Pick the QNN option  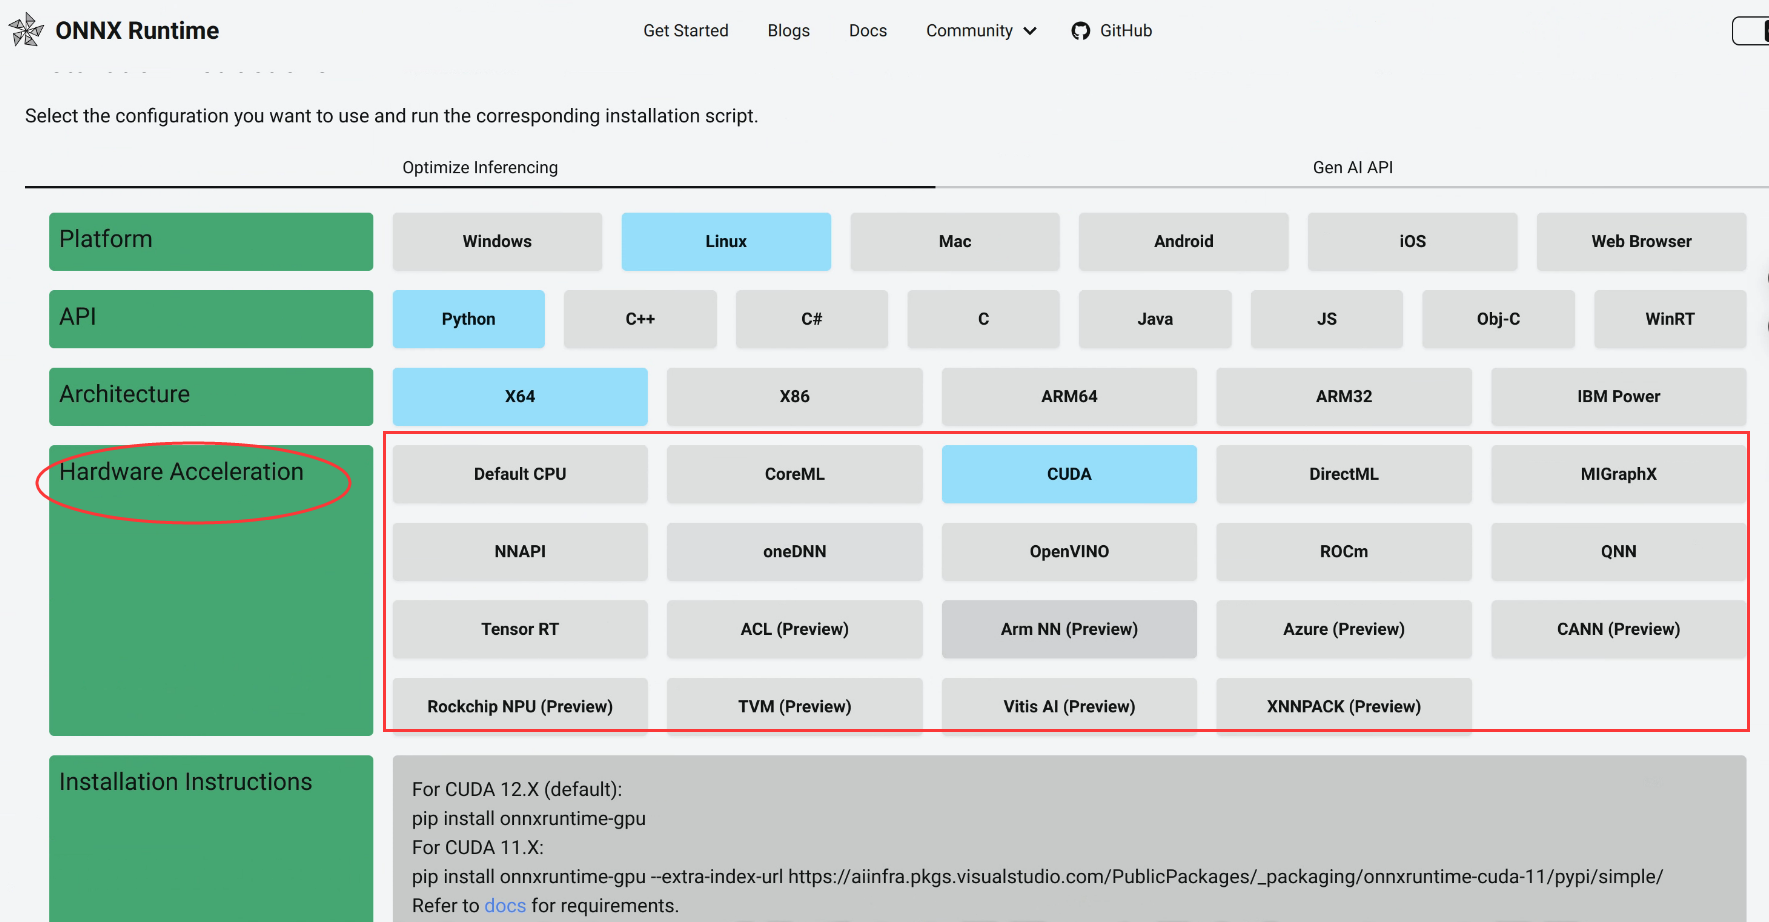tap(1619, 551)
